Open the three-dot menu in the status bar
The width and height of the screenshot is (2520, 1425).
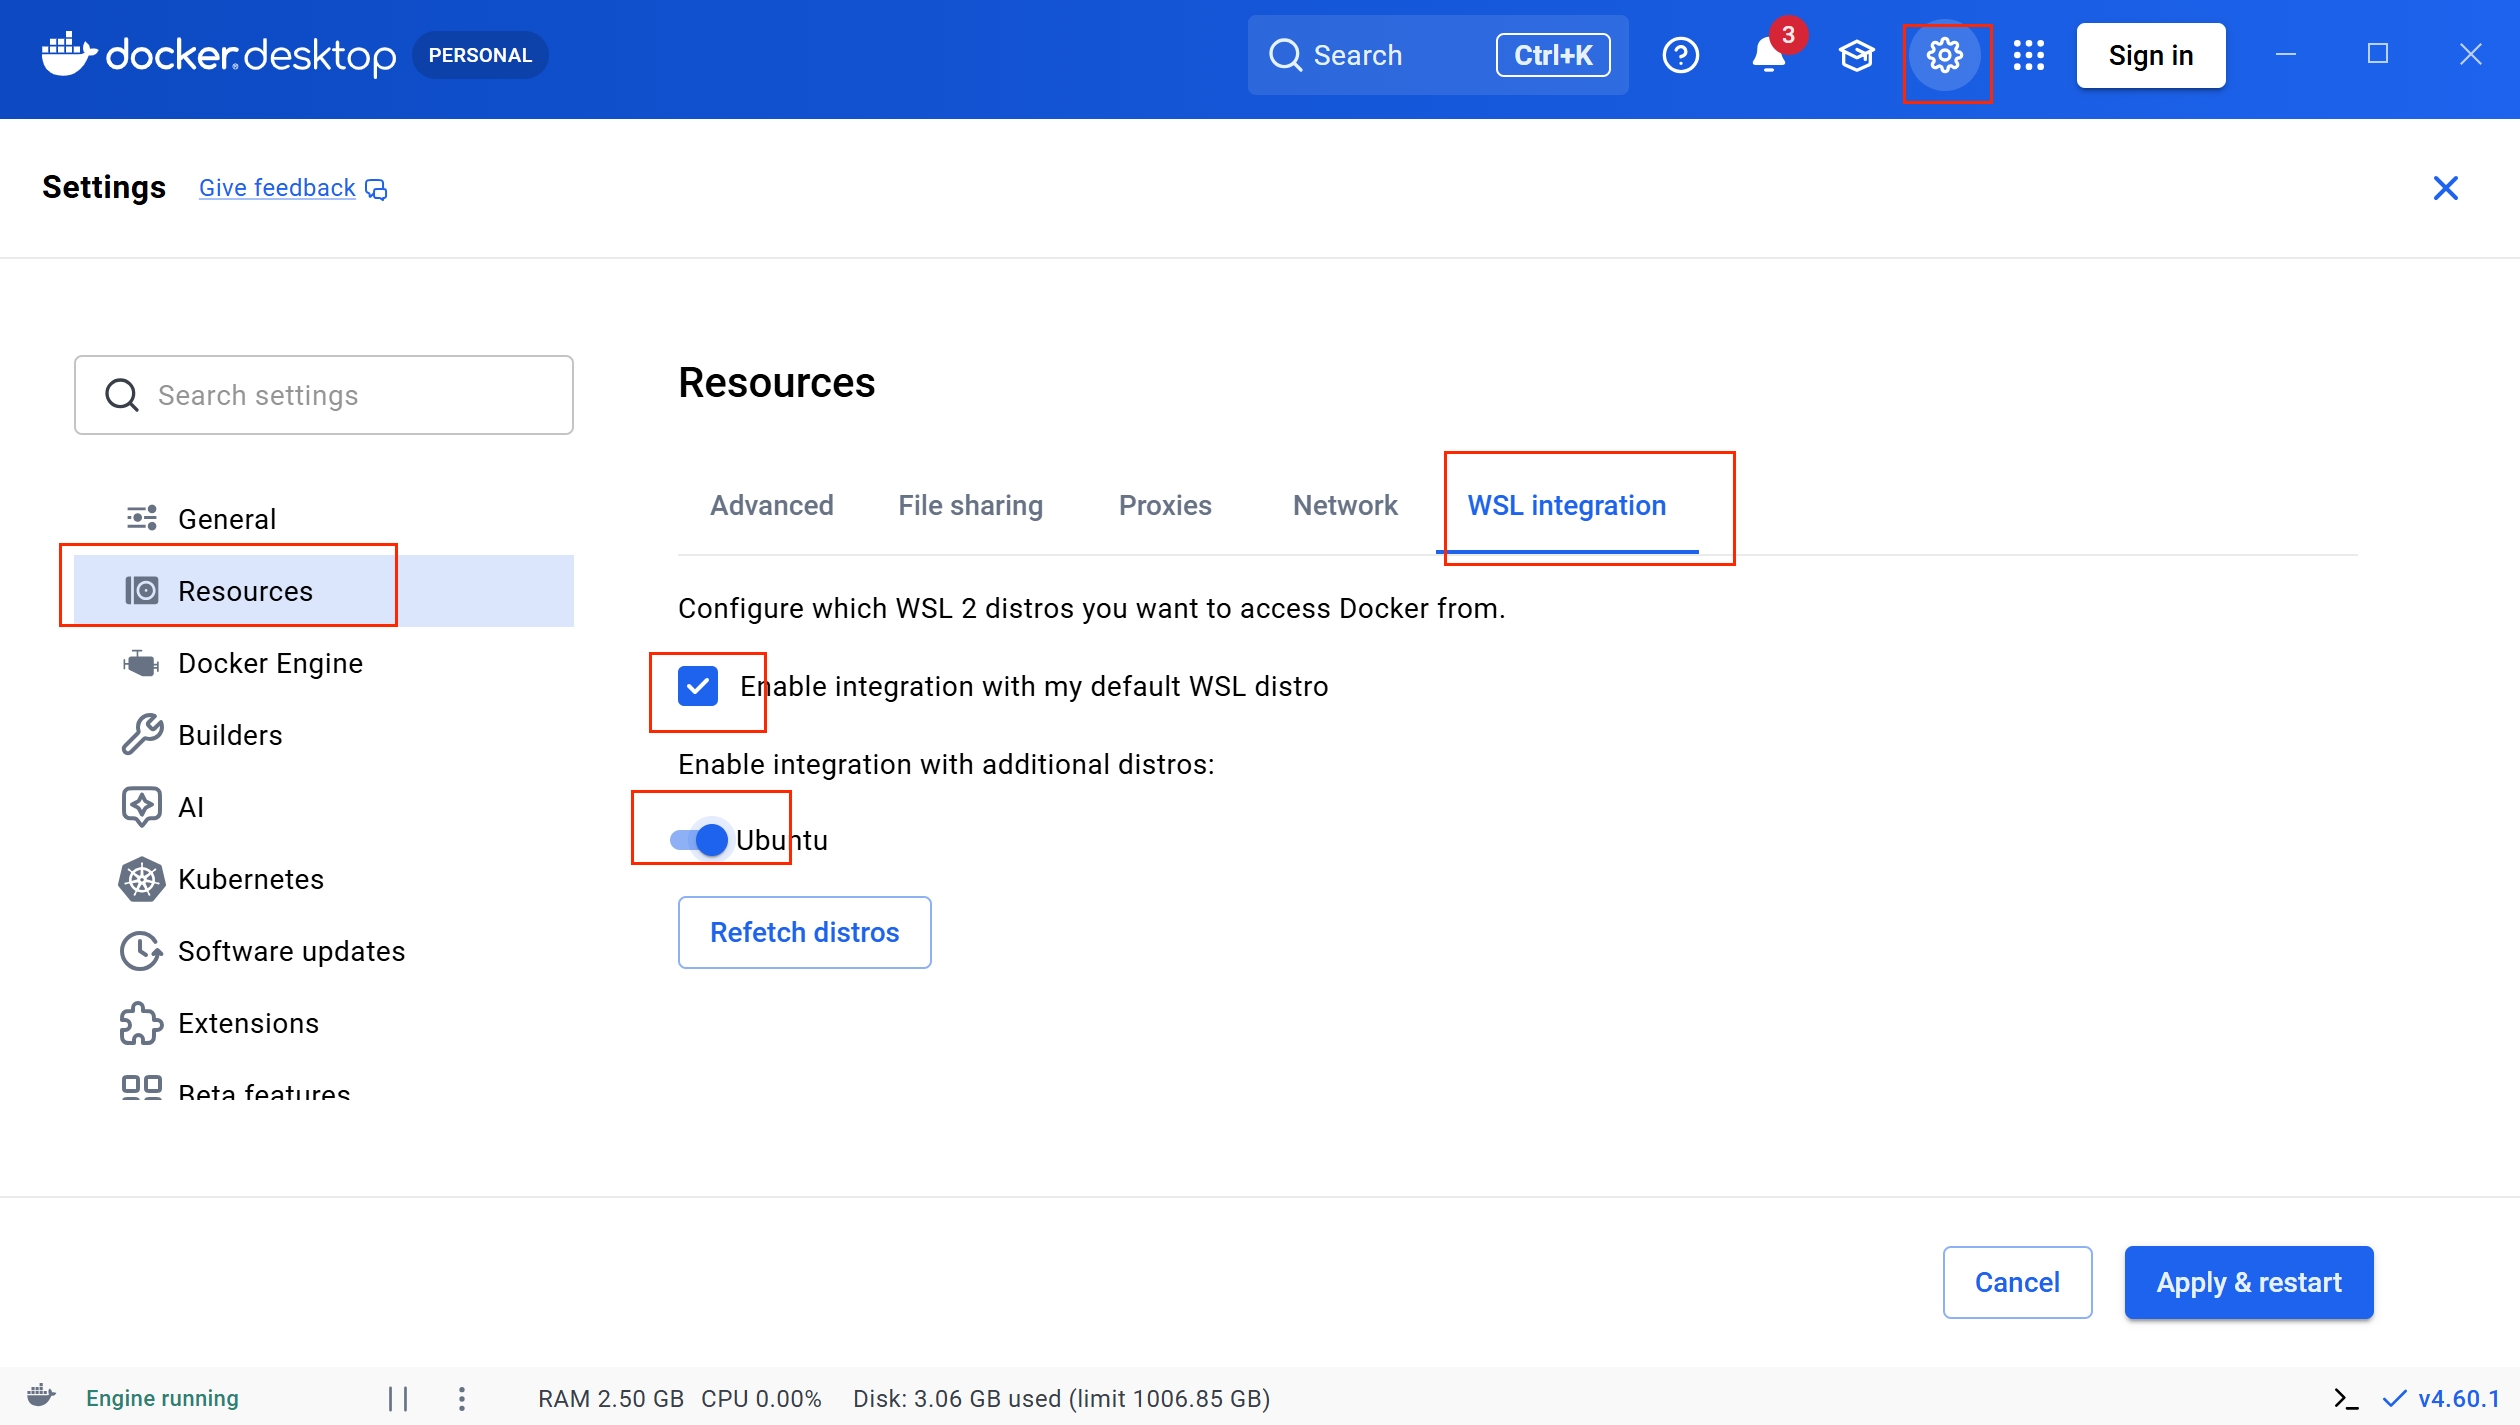pos(462,1399)
